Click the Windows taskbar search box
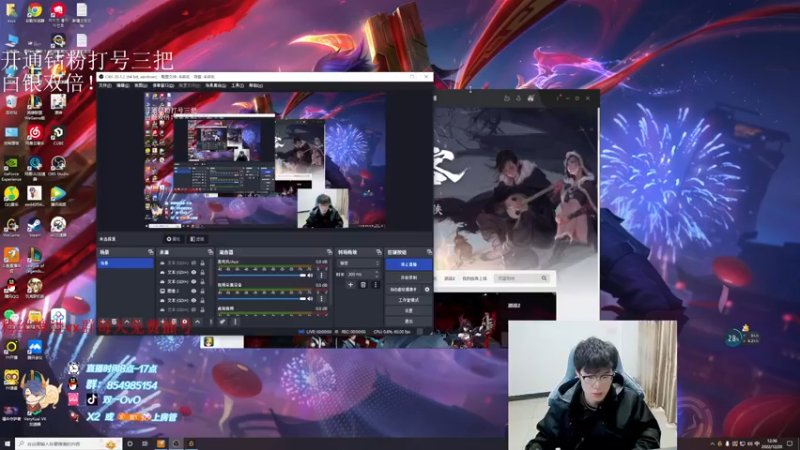The height and width of the screenshot is (450, 800). pyautogui.click(x=68, y=444)
